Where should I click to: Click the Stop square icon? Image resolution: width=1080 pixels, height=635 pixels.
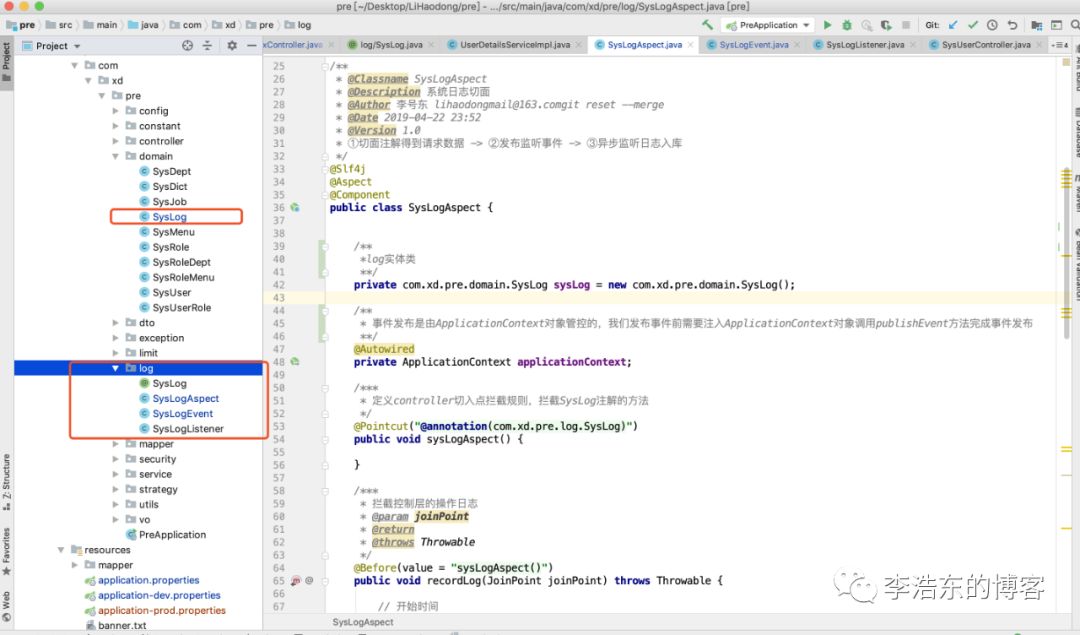[906, 25]
